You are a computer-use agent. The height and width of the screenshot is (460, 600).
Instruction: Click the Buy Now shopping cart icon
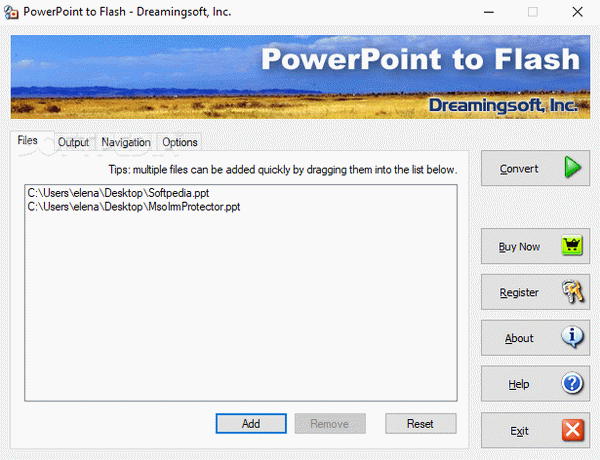point(572,245)
